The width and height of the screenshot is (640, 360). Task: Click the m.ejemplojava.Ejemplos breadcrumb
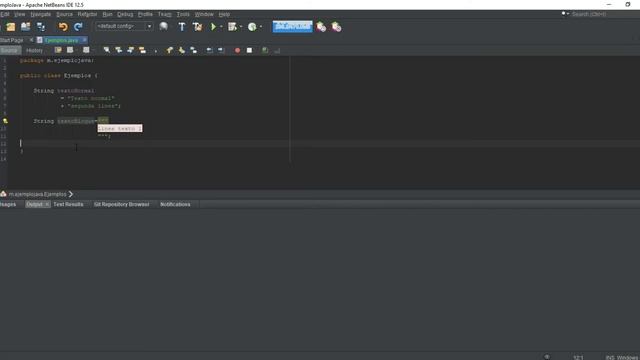coord(38,194)
